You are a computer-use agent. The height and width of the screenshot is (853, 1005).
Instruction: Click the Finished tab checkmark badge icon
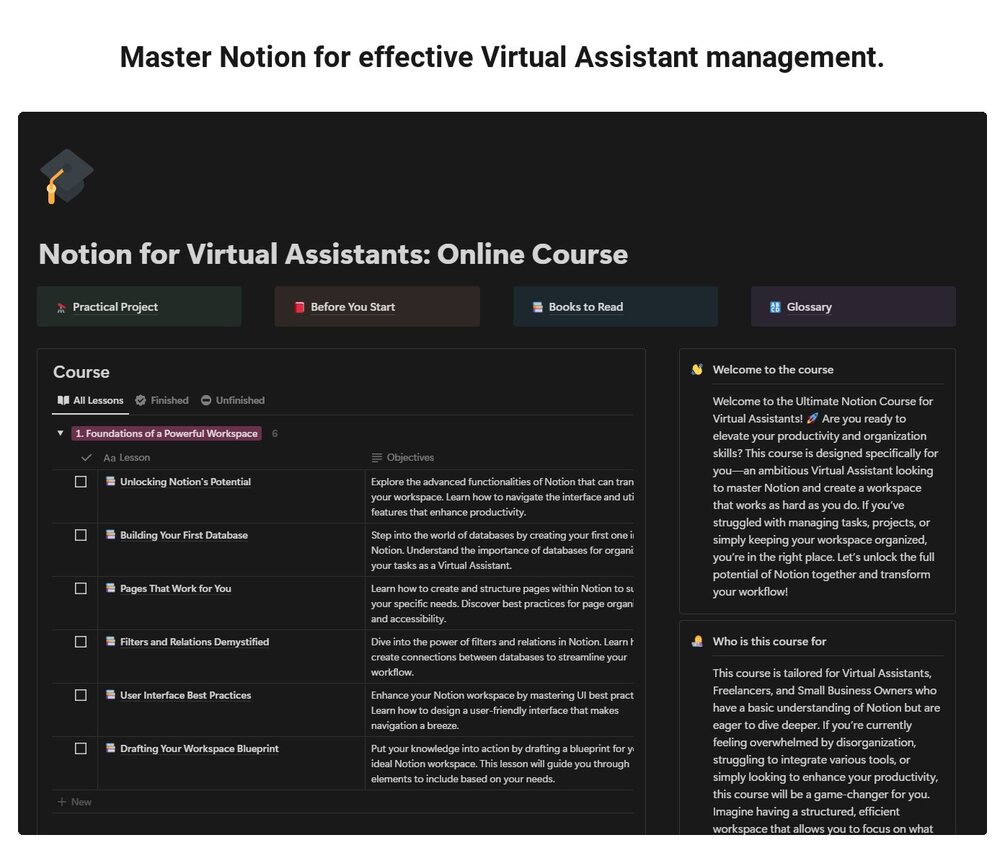click(140, 401)
